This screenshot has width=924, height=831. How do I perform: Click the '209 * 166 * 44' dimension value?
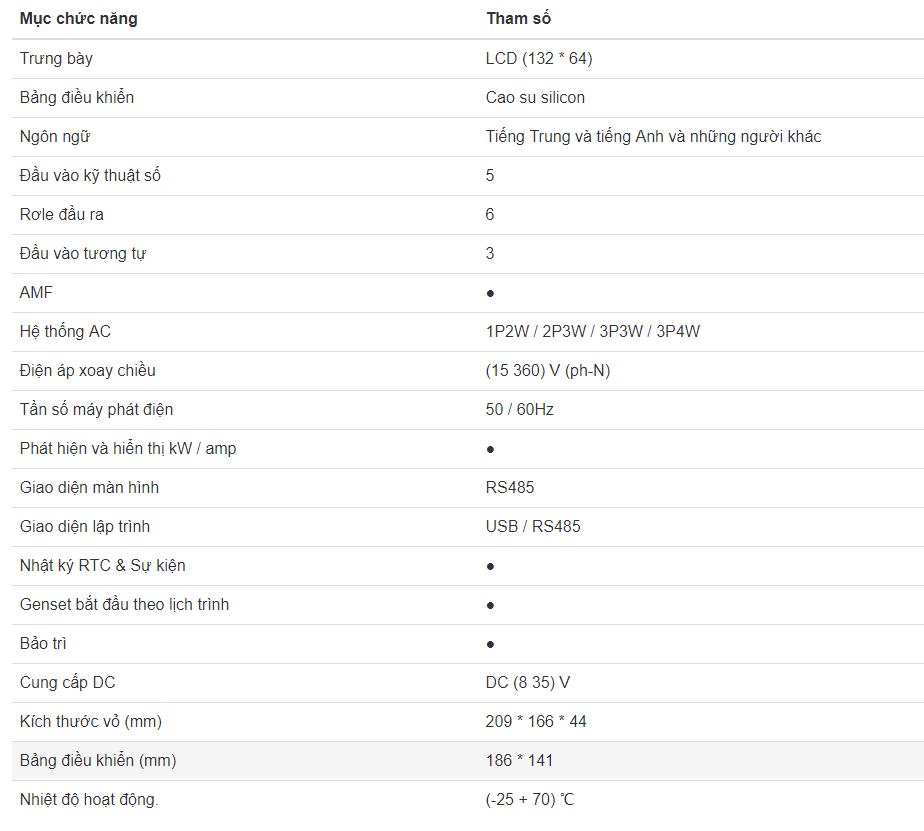536,721
